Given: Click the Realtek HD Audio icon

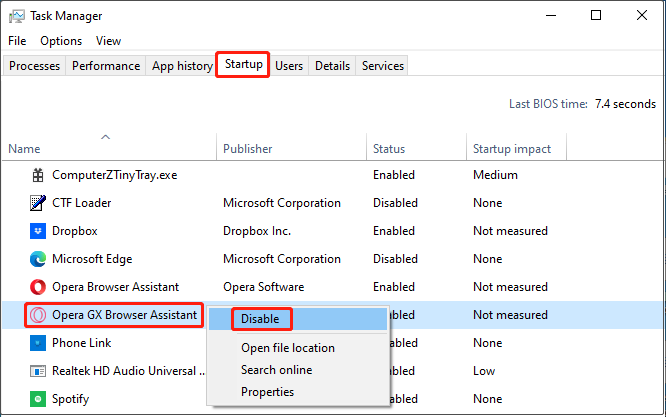Looking at the screenshot, I should (38, 371).
